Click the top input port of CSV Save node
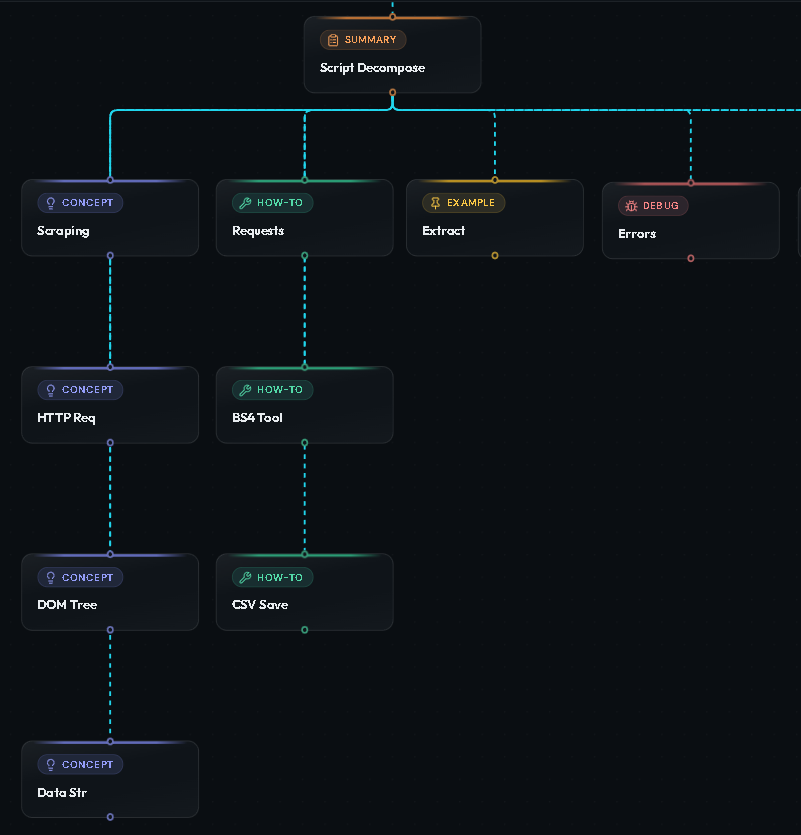801x835 pixels. 305,554
